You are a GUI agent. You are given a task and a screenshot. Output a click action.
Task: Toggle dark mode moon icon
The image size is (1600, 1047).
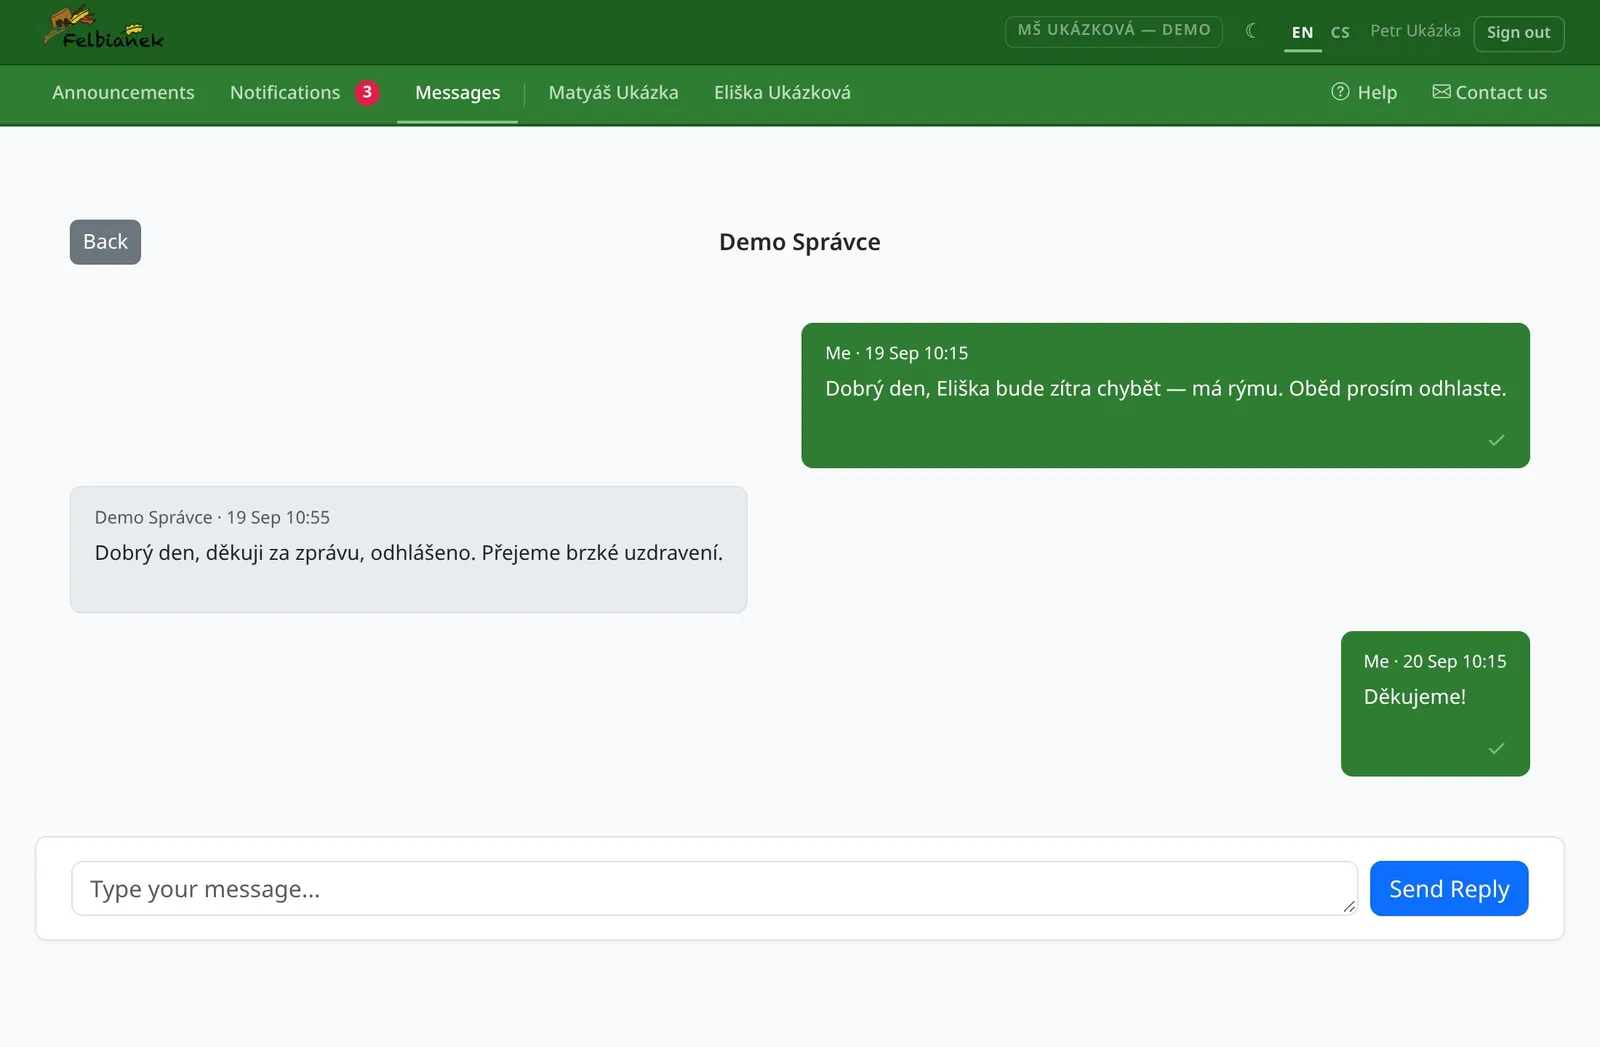[x=1251, y=31]
